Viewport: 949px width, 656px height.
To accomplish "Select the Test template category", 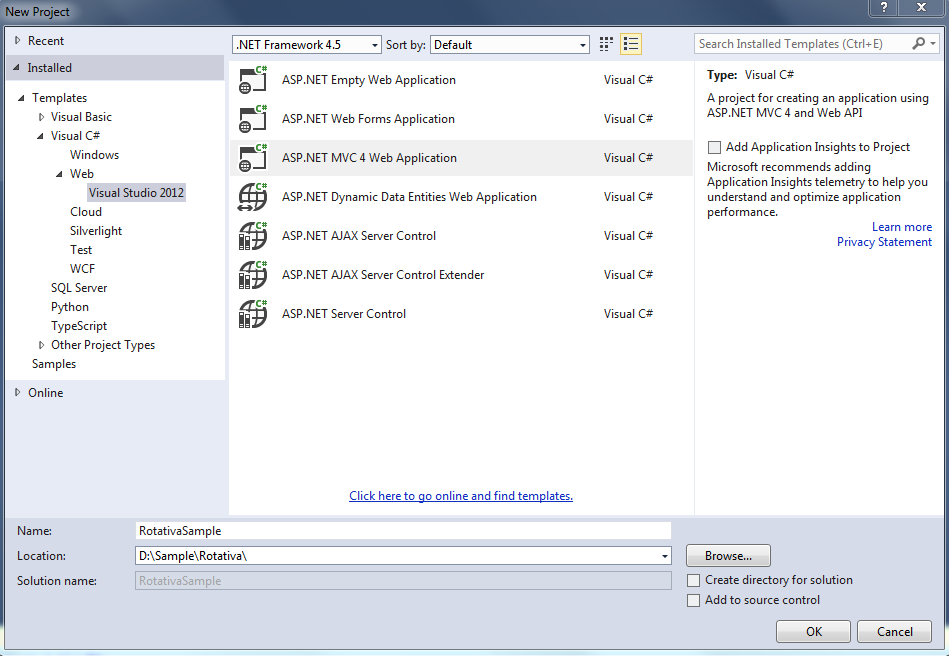I will pyautogui.click(x=81, y=250).
